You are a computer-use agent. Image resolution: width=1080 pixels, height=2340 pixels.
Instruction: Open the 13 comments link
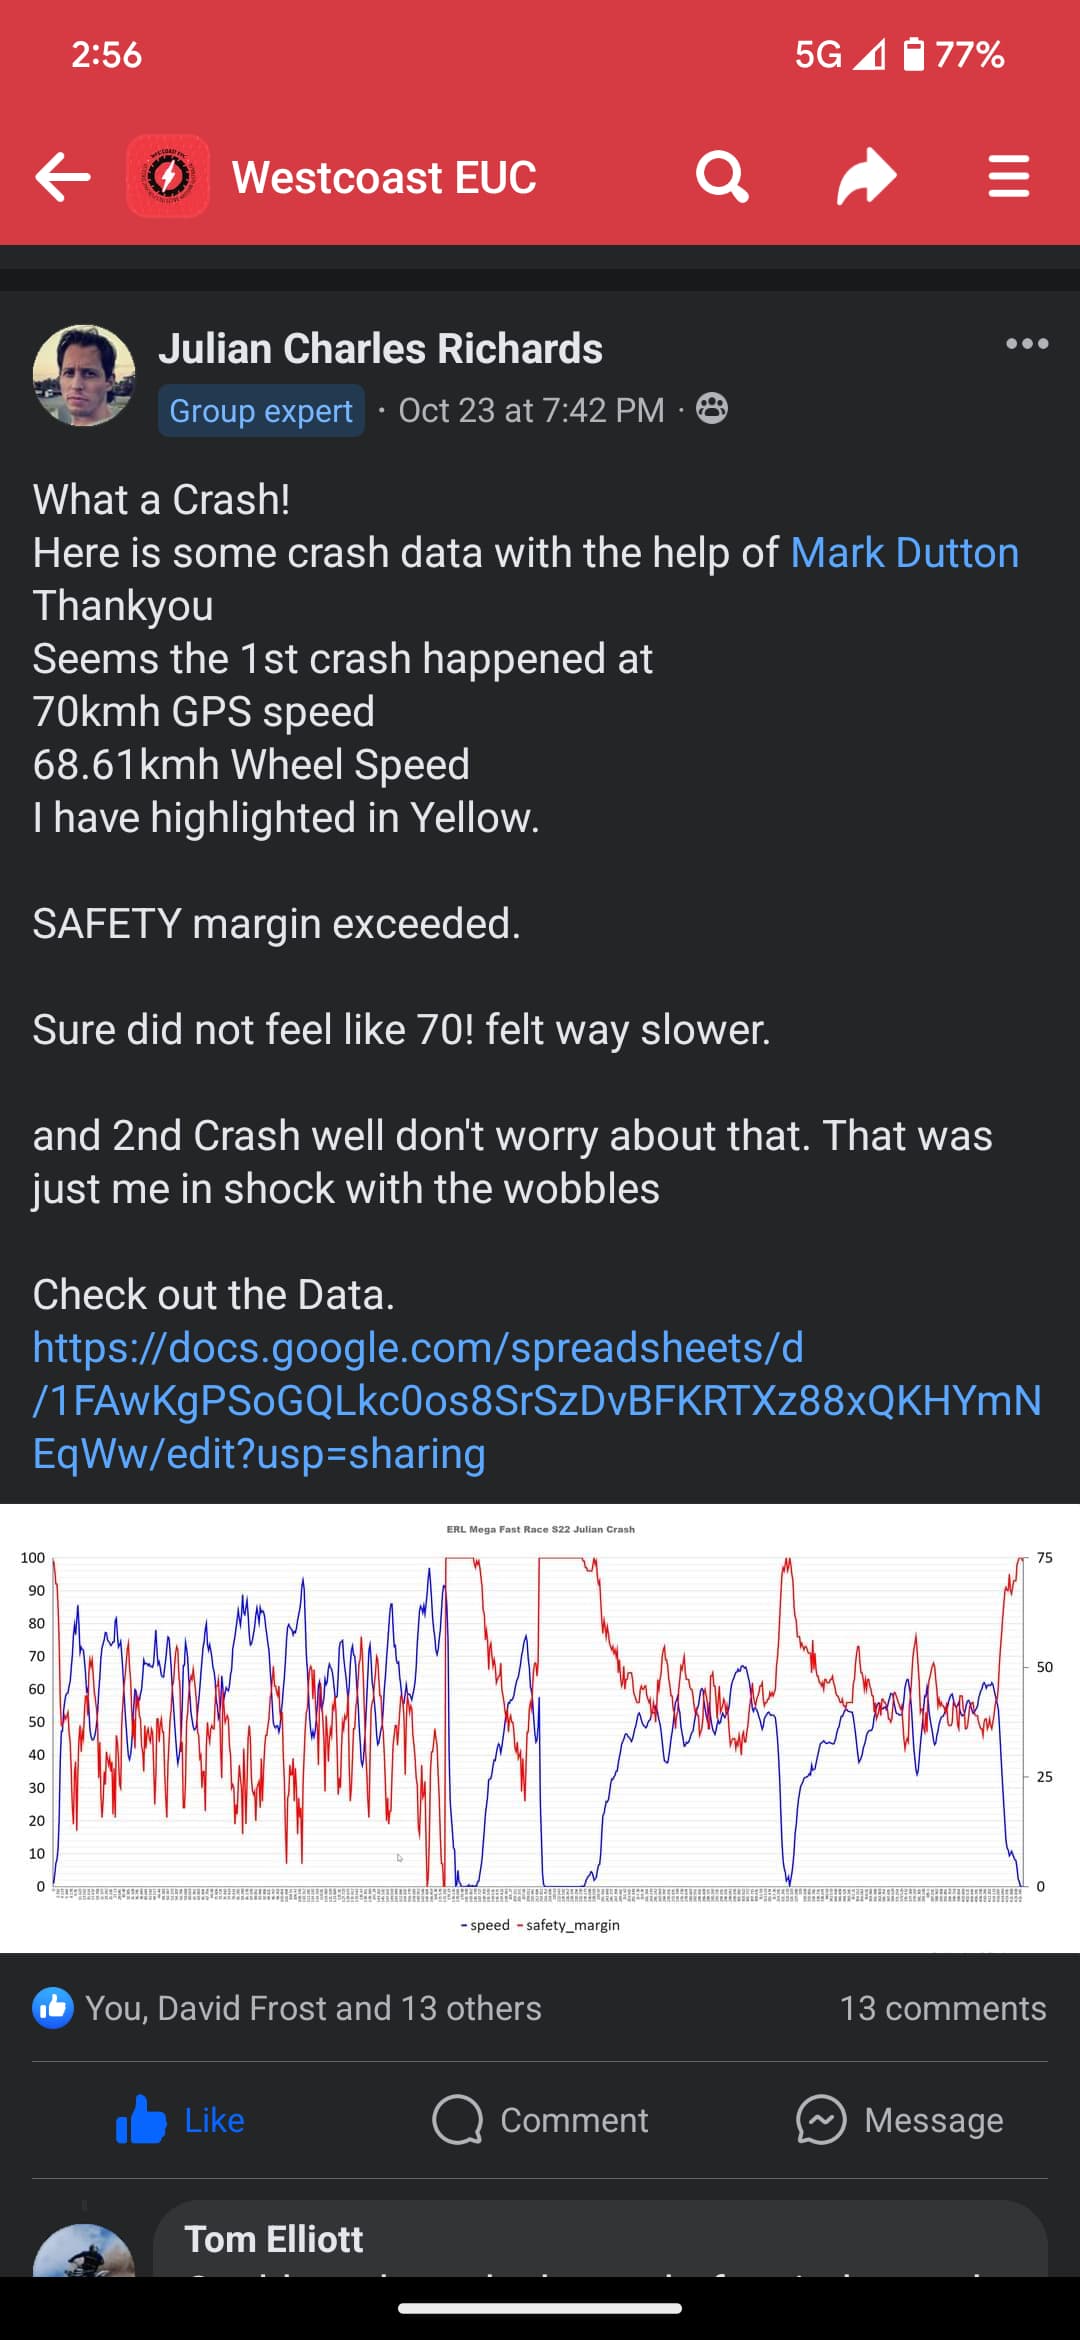[942, 2008]
